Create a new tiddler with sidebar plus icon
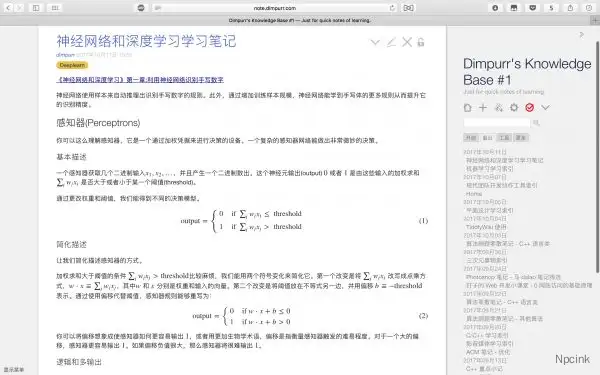This screenshot has width=600, height=375. (483, 108)
